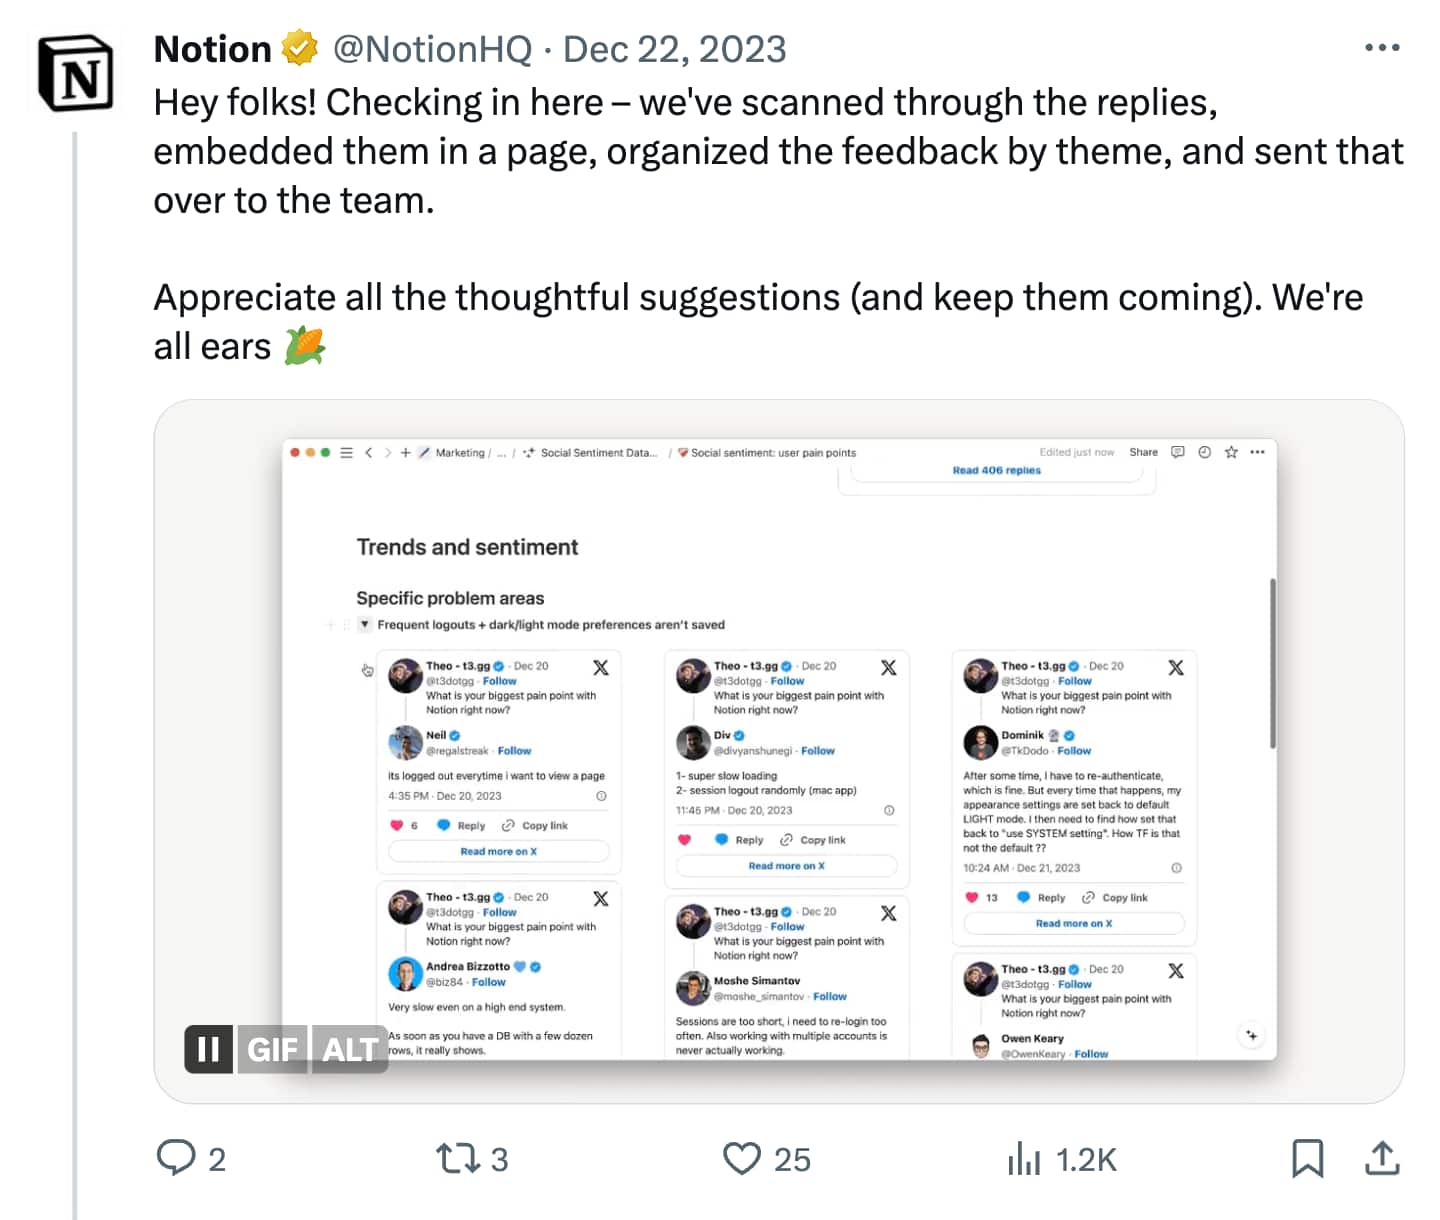Pause the GIF using the pause control
This screenshot has width=1440, height=1220.
(x=209, y=1049)
